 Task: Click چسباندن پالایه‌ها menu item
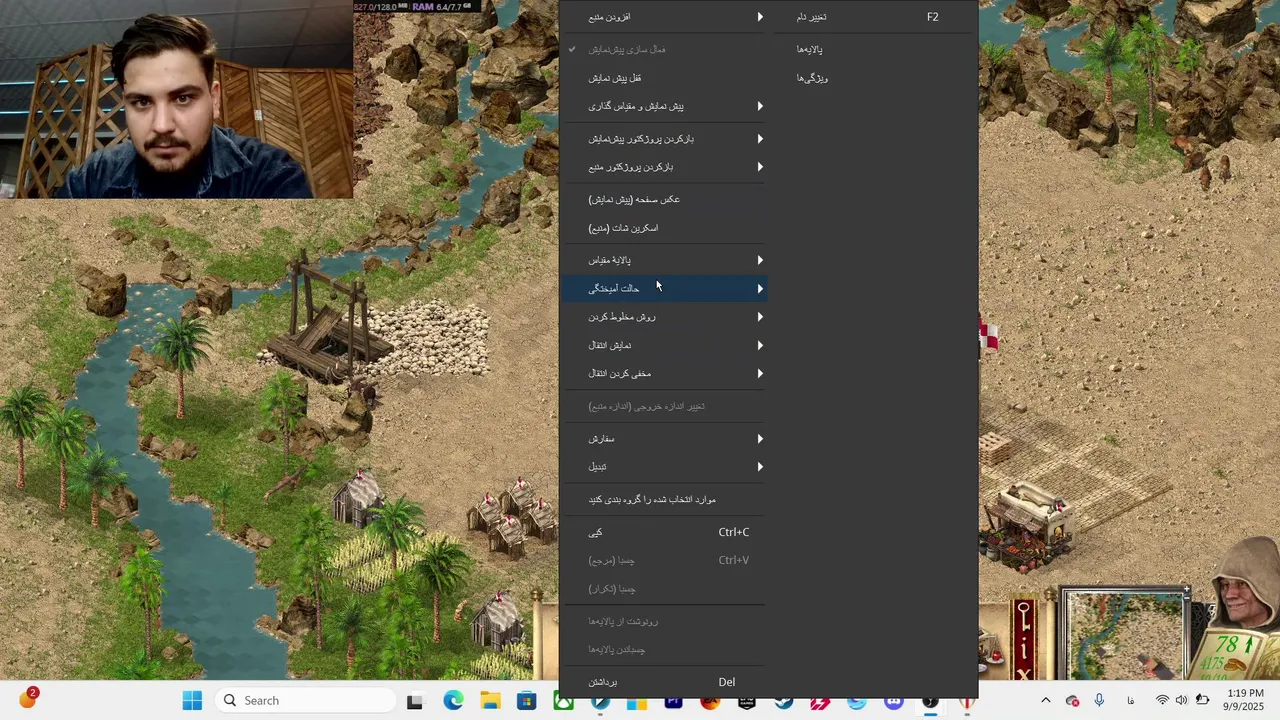665,650
